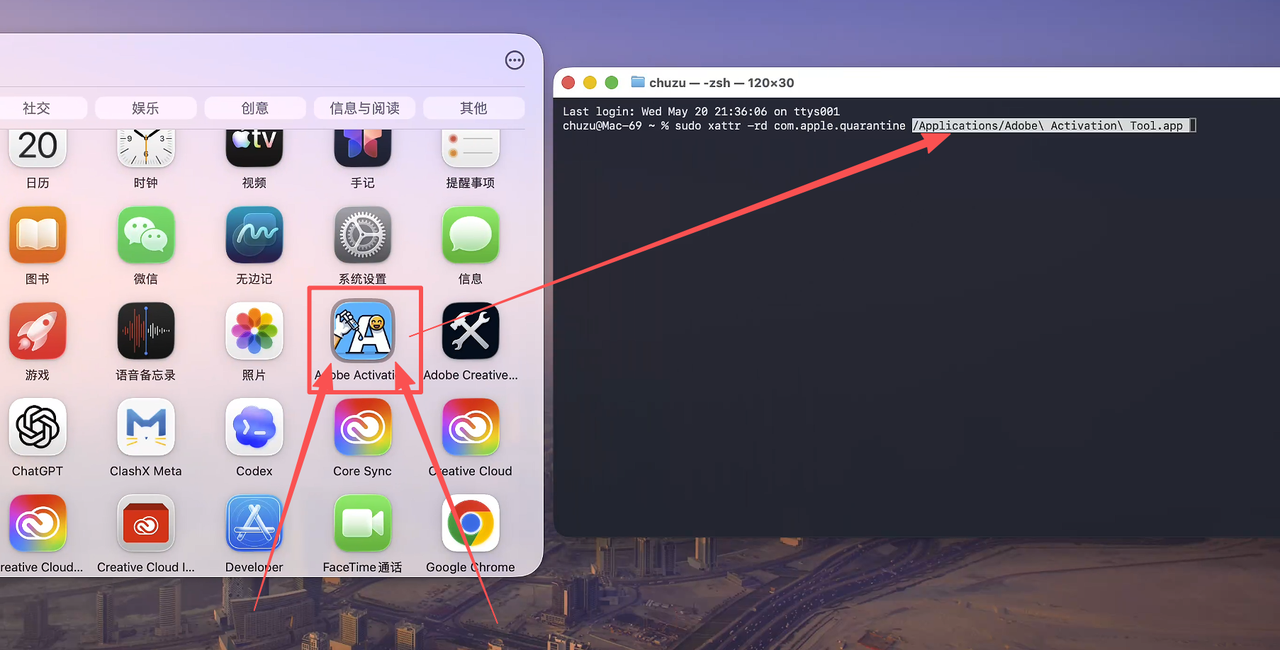The width and height of the screenshot is (1280, 650).
Task: Launch the Creative Cloud app under the wrench icon
Action: pyautogui.click(x=470, y=427)
